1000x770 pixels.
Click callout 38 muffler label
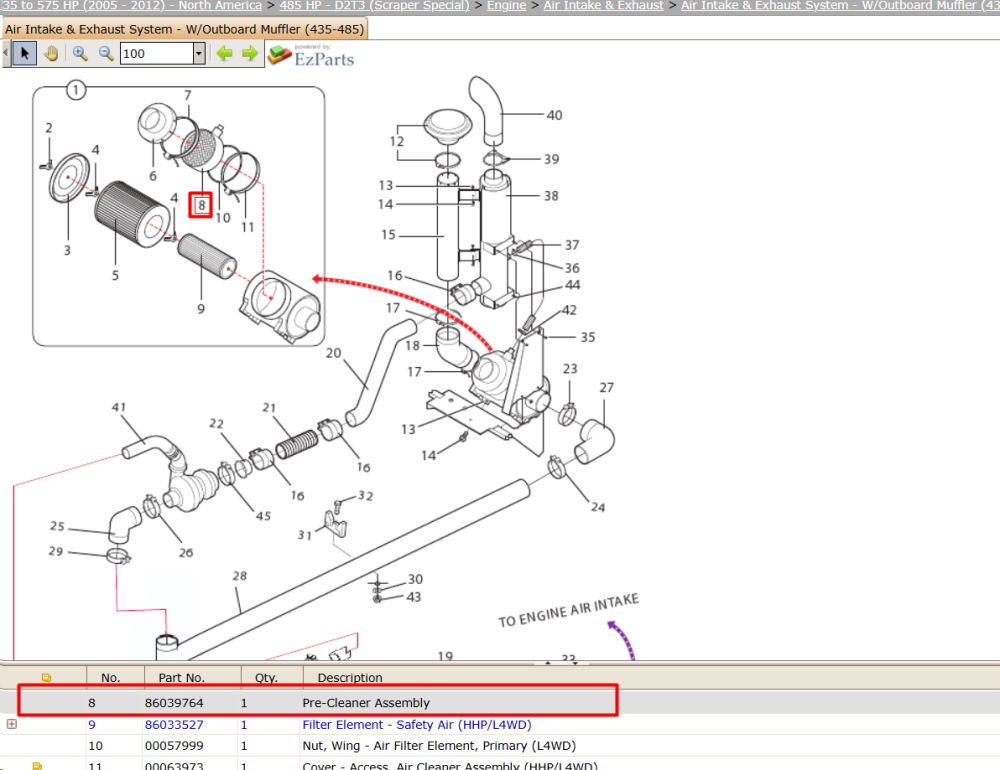[551, 196]
